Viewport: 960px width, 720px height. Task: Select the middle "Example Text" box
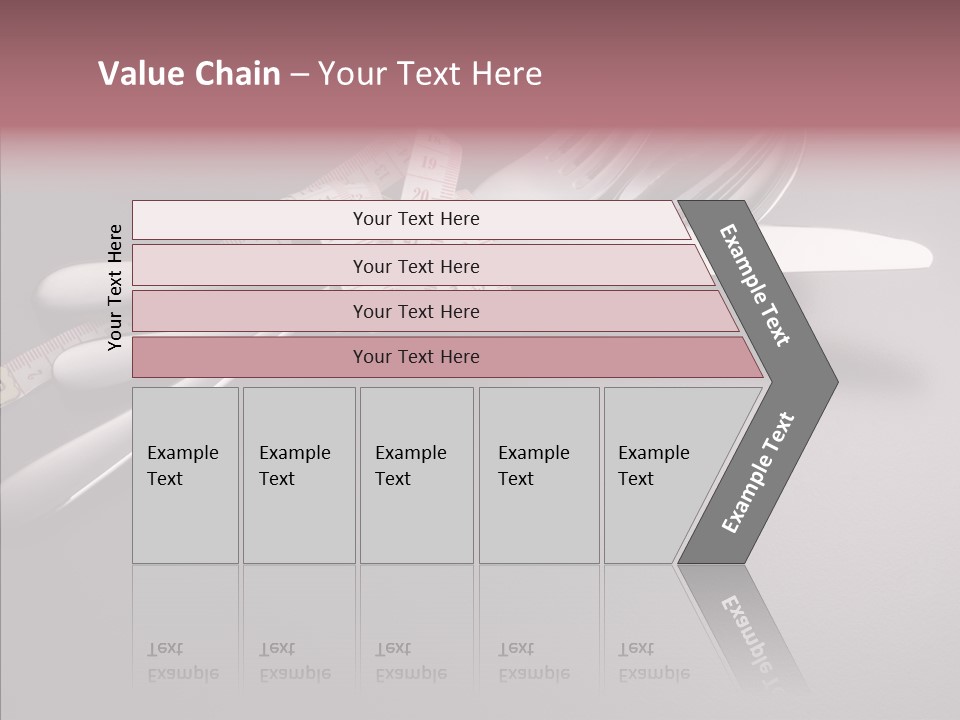(416, 475)
